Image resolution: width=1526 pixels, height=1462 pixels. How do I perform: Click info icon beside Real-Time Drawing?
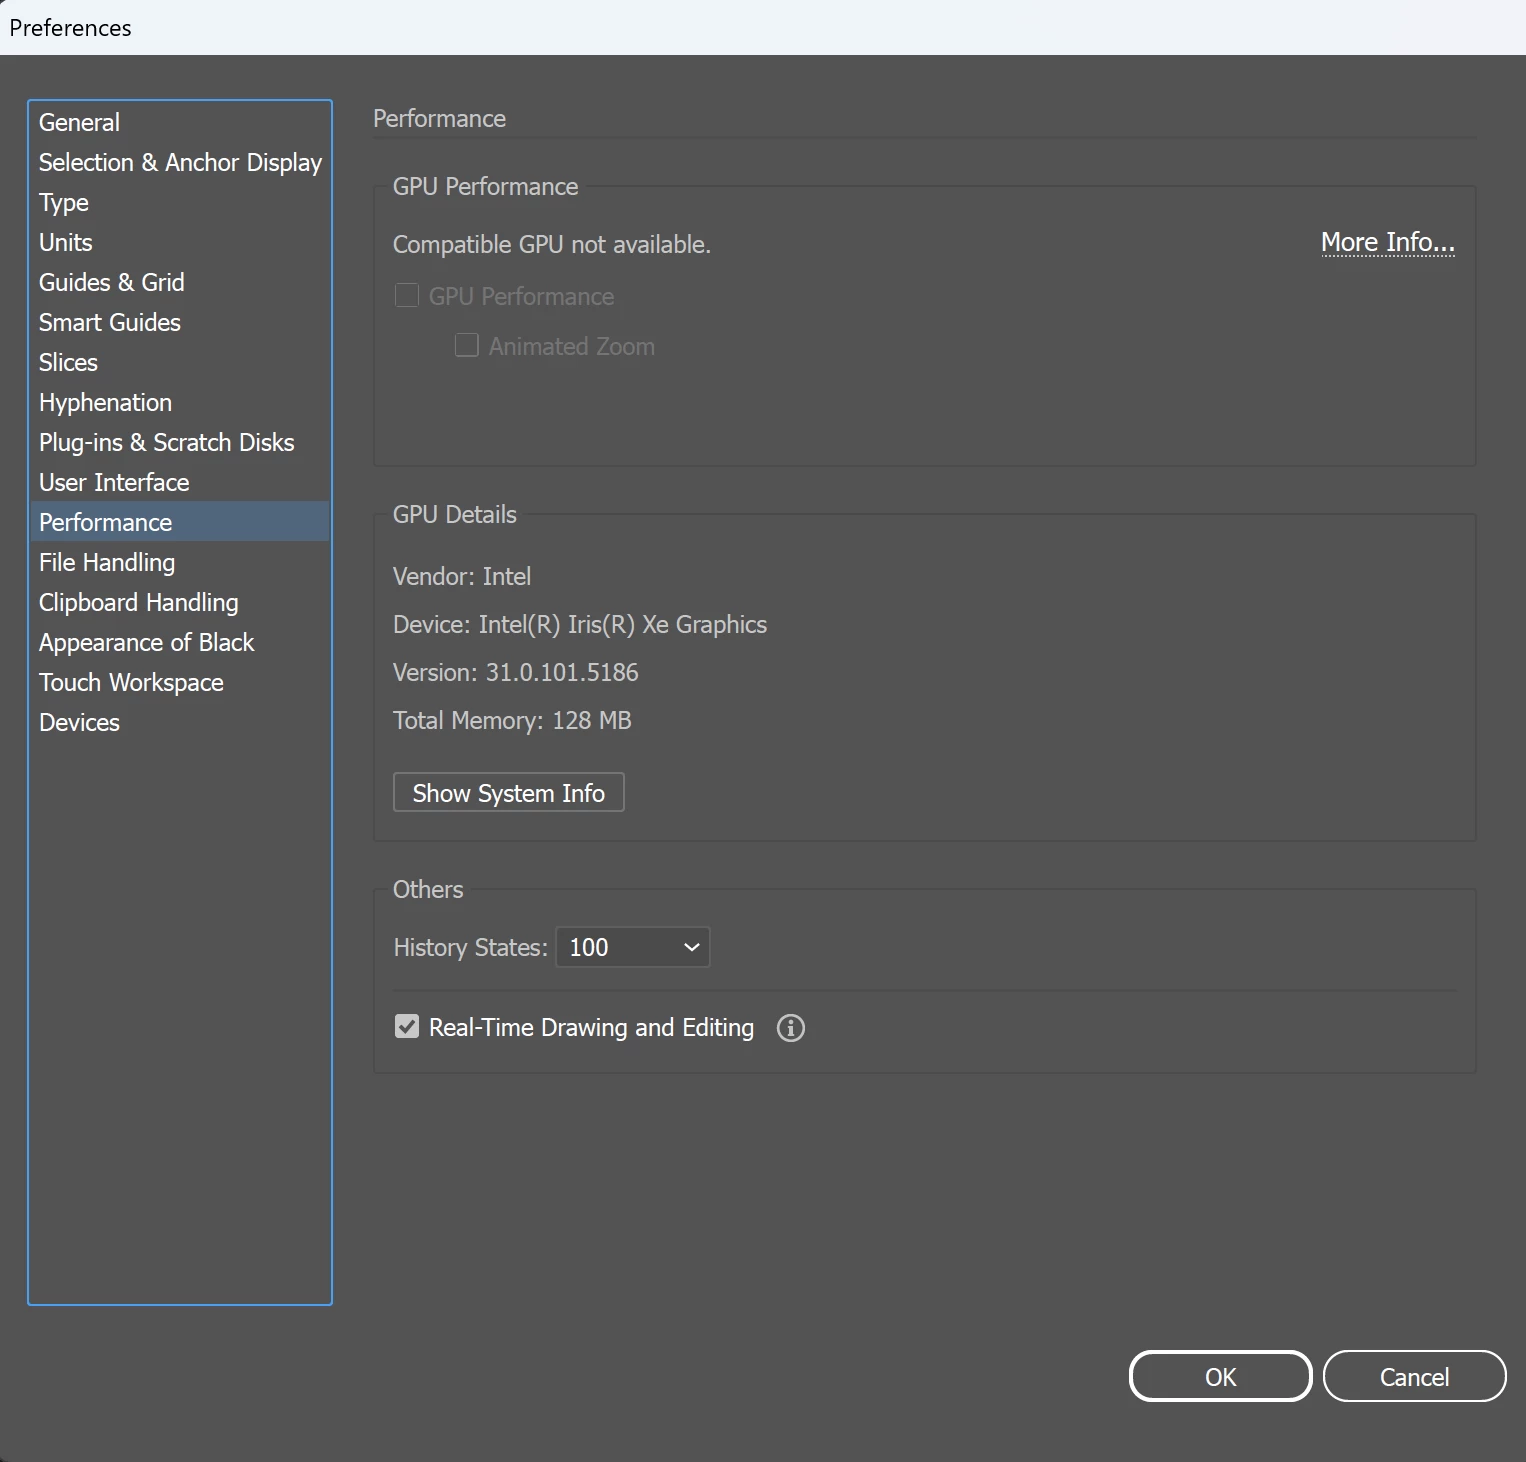[791, 1028]
